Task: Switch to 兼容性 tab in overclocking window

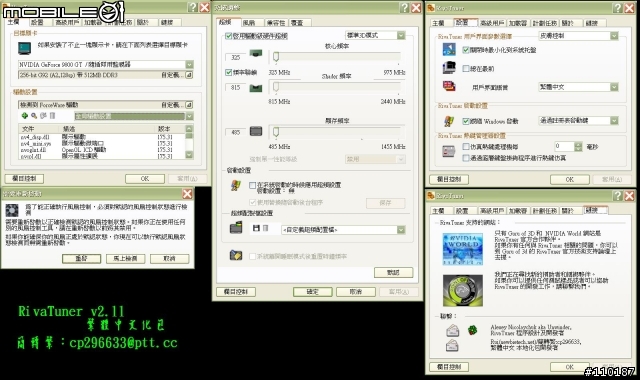Action: click(276, 23)
